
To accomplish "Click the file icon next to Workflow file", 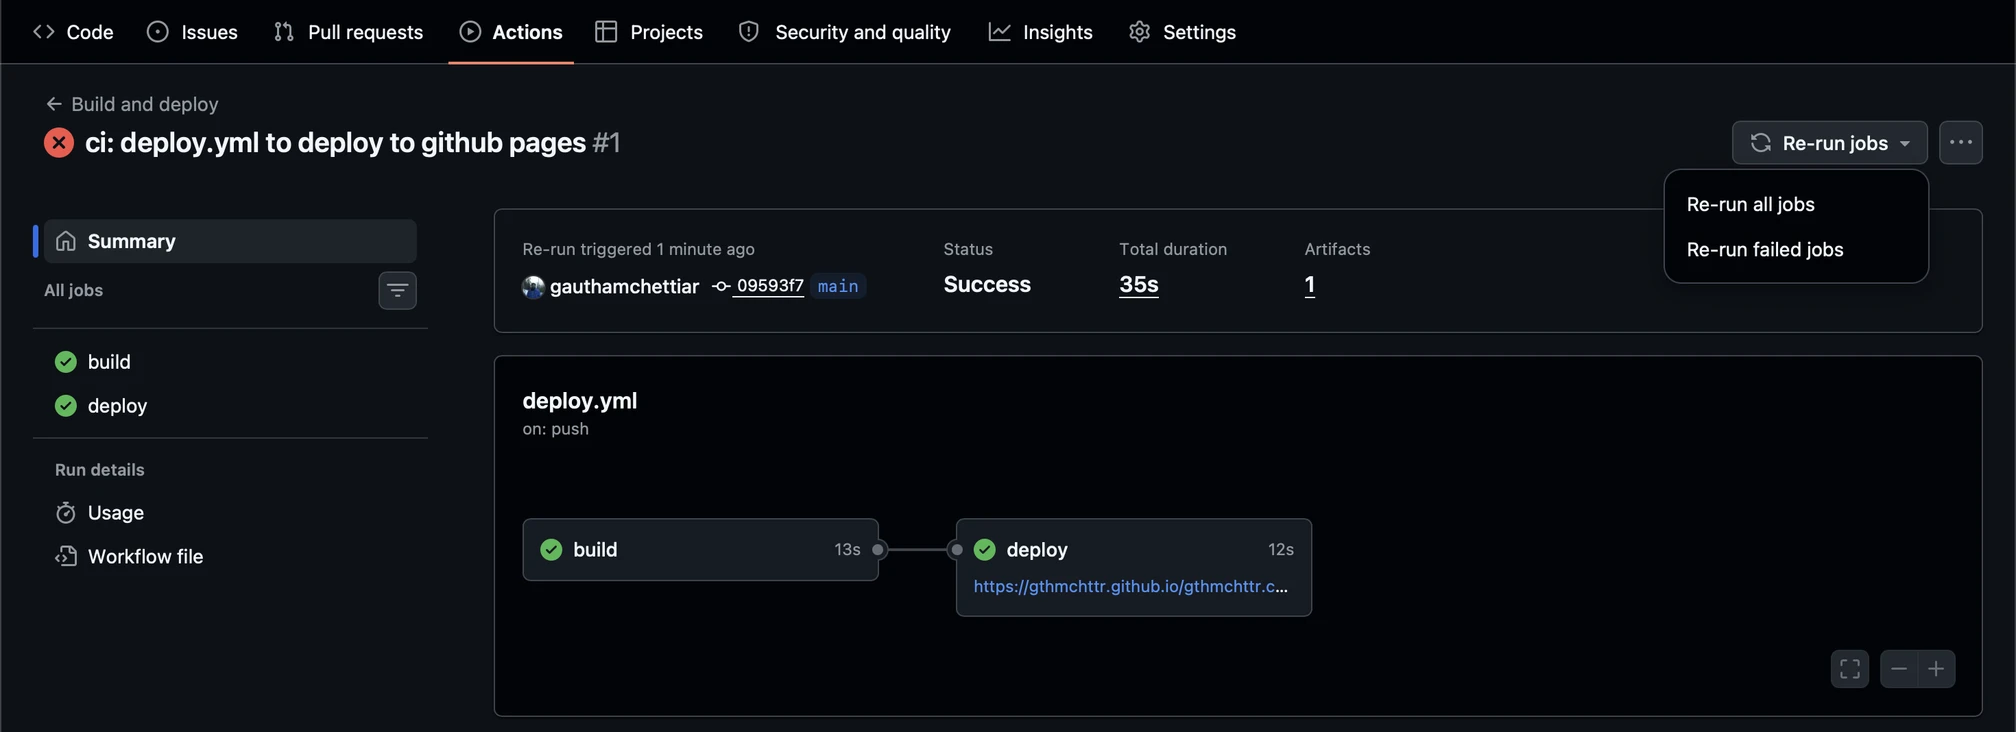I will 66,557.
